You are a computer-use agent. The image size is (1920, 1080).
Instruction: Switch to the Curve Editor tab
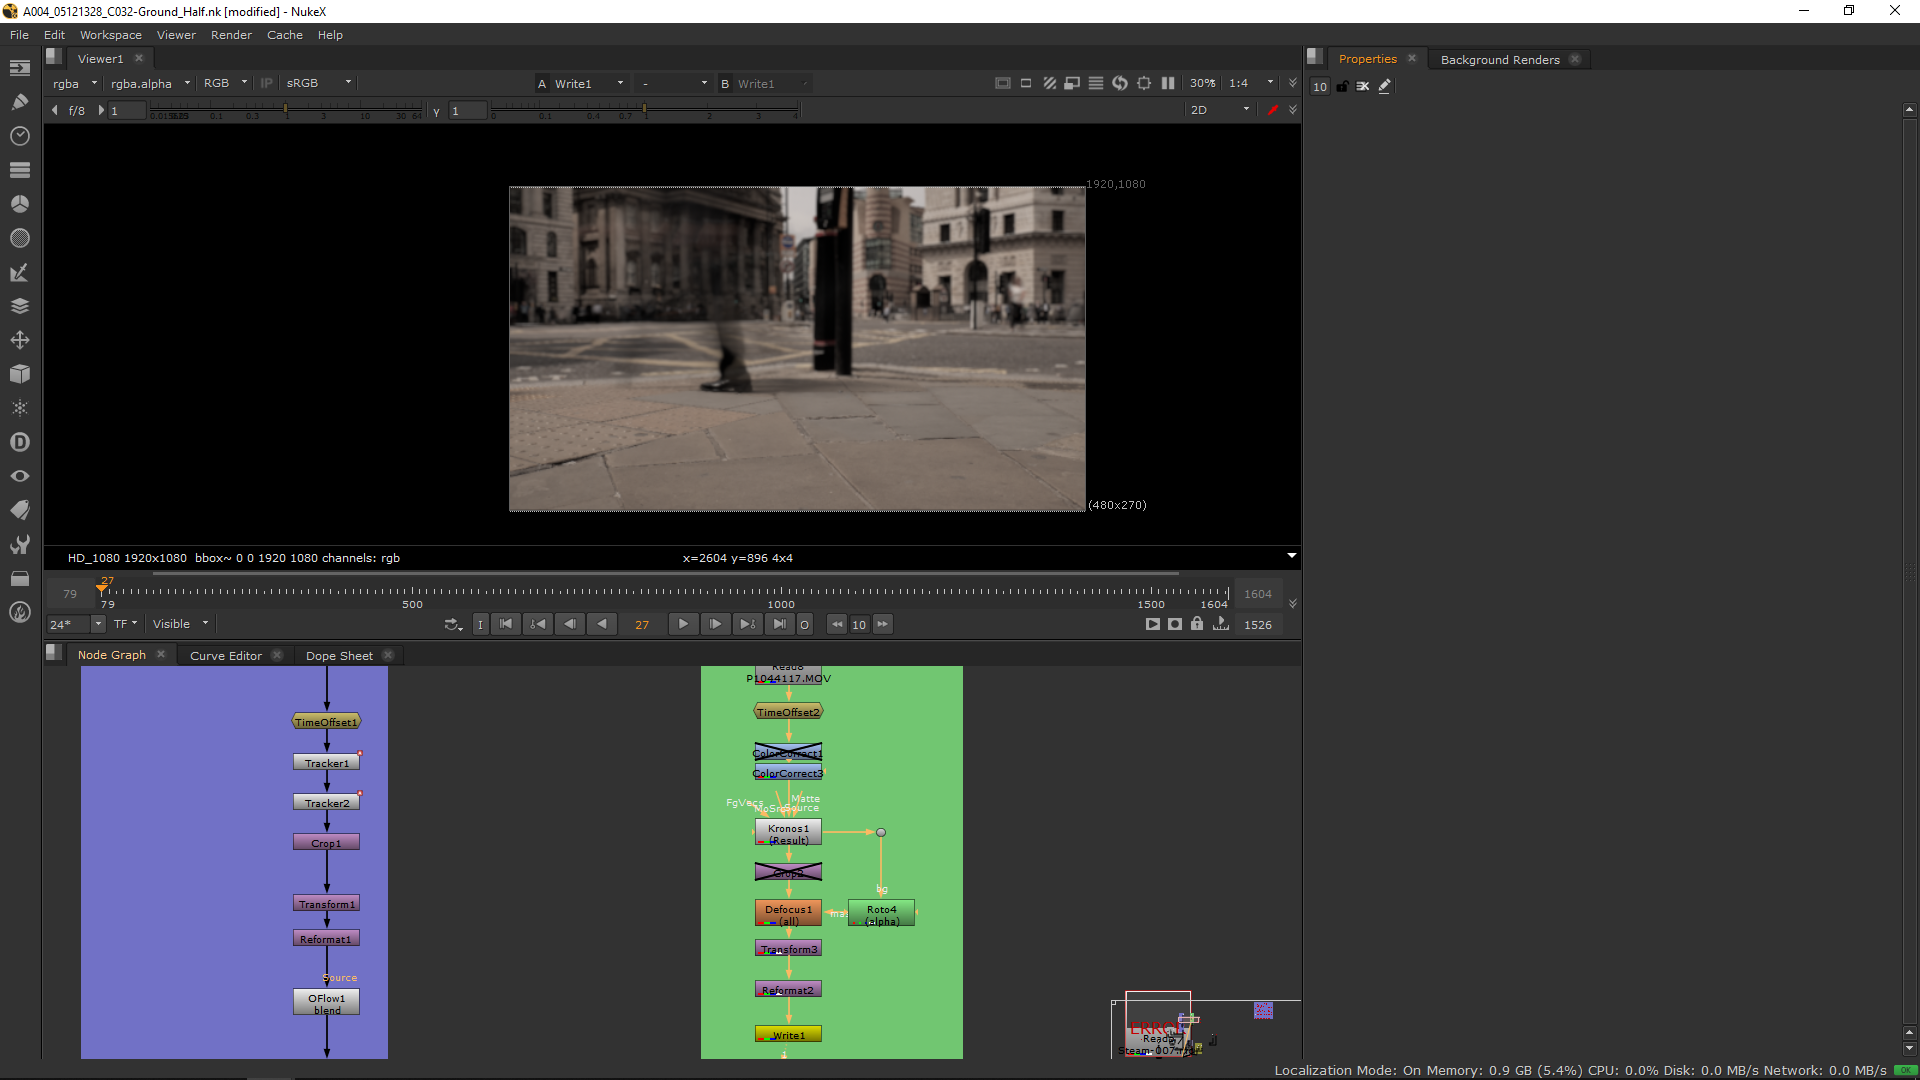tap(225, 656)
